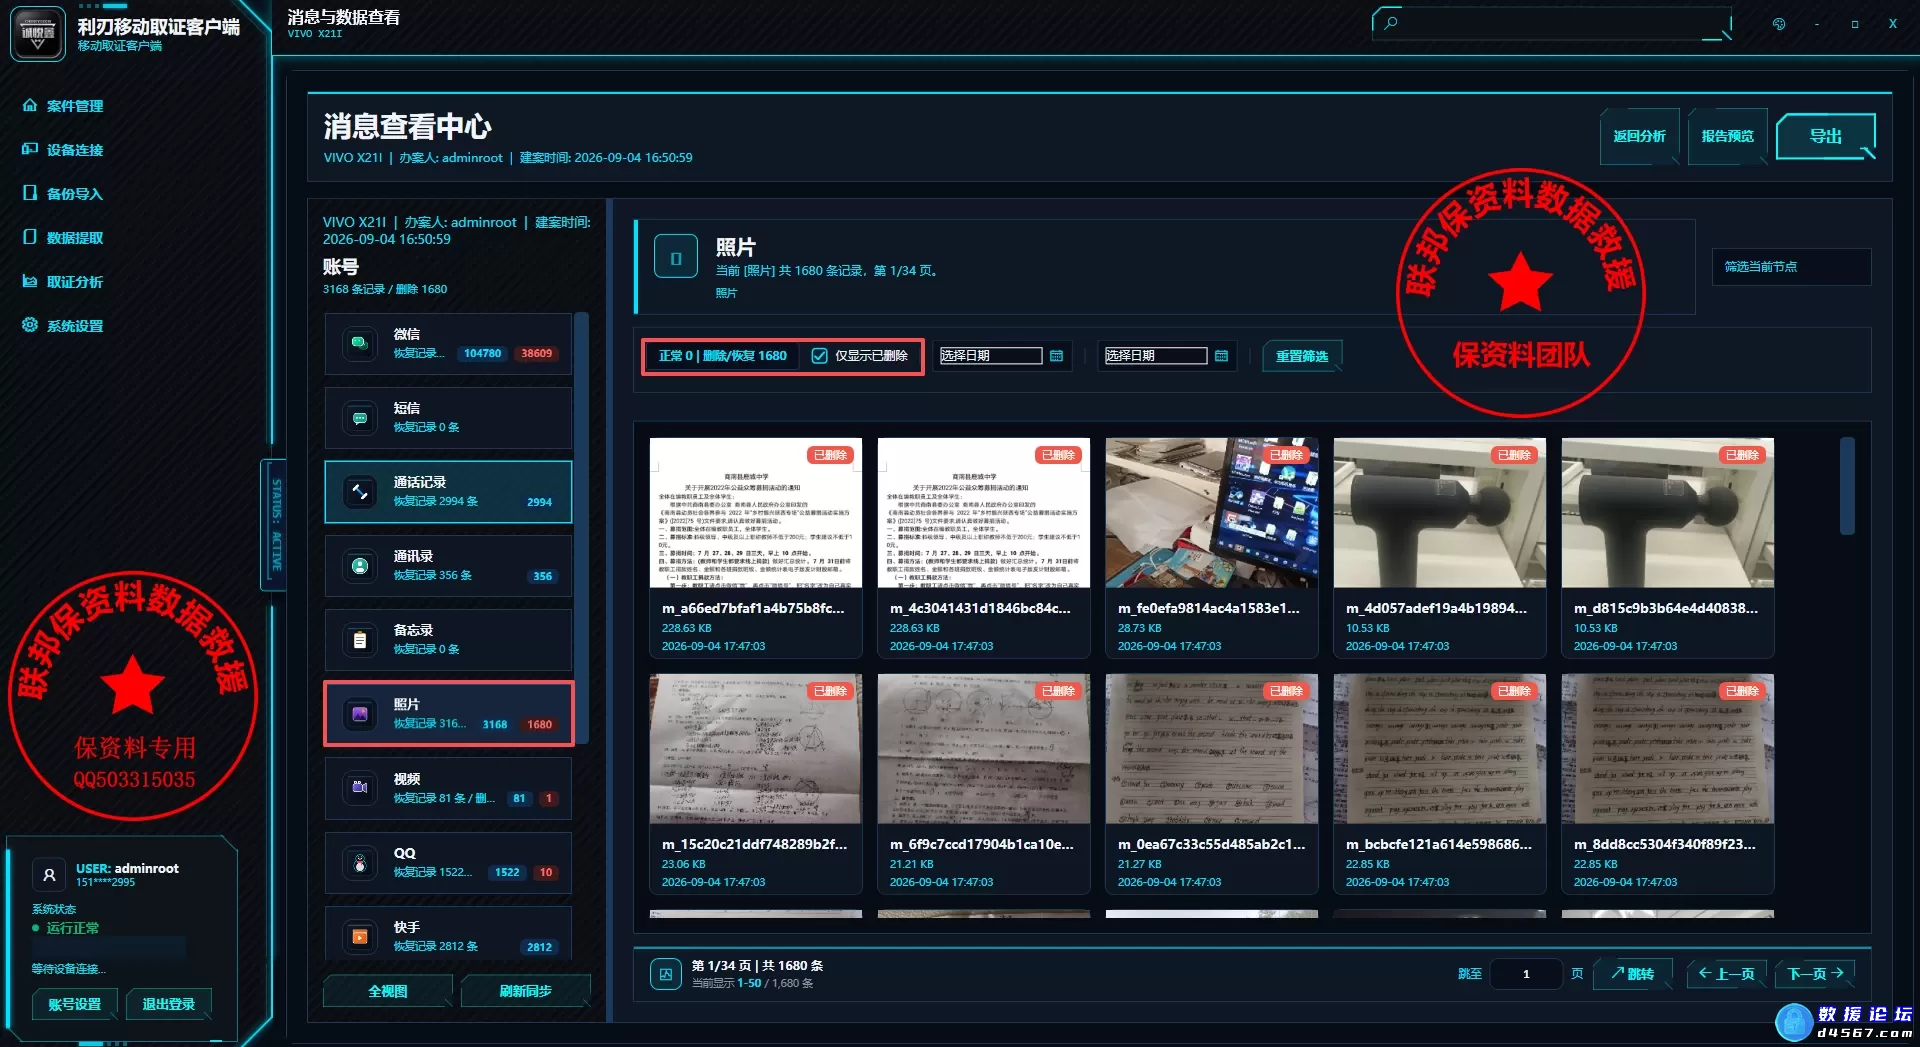The width and height of the screenshot is (1920, 1047).
Task: Click the theme icon beside the minimize button
Action: 1779,24
